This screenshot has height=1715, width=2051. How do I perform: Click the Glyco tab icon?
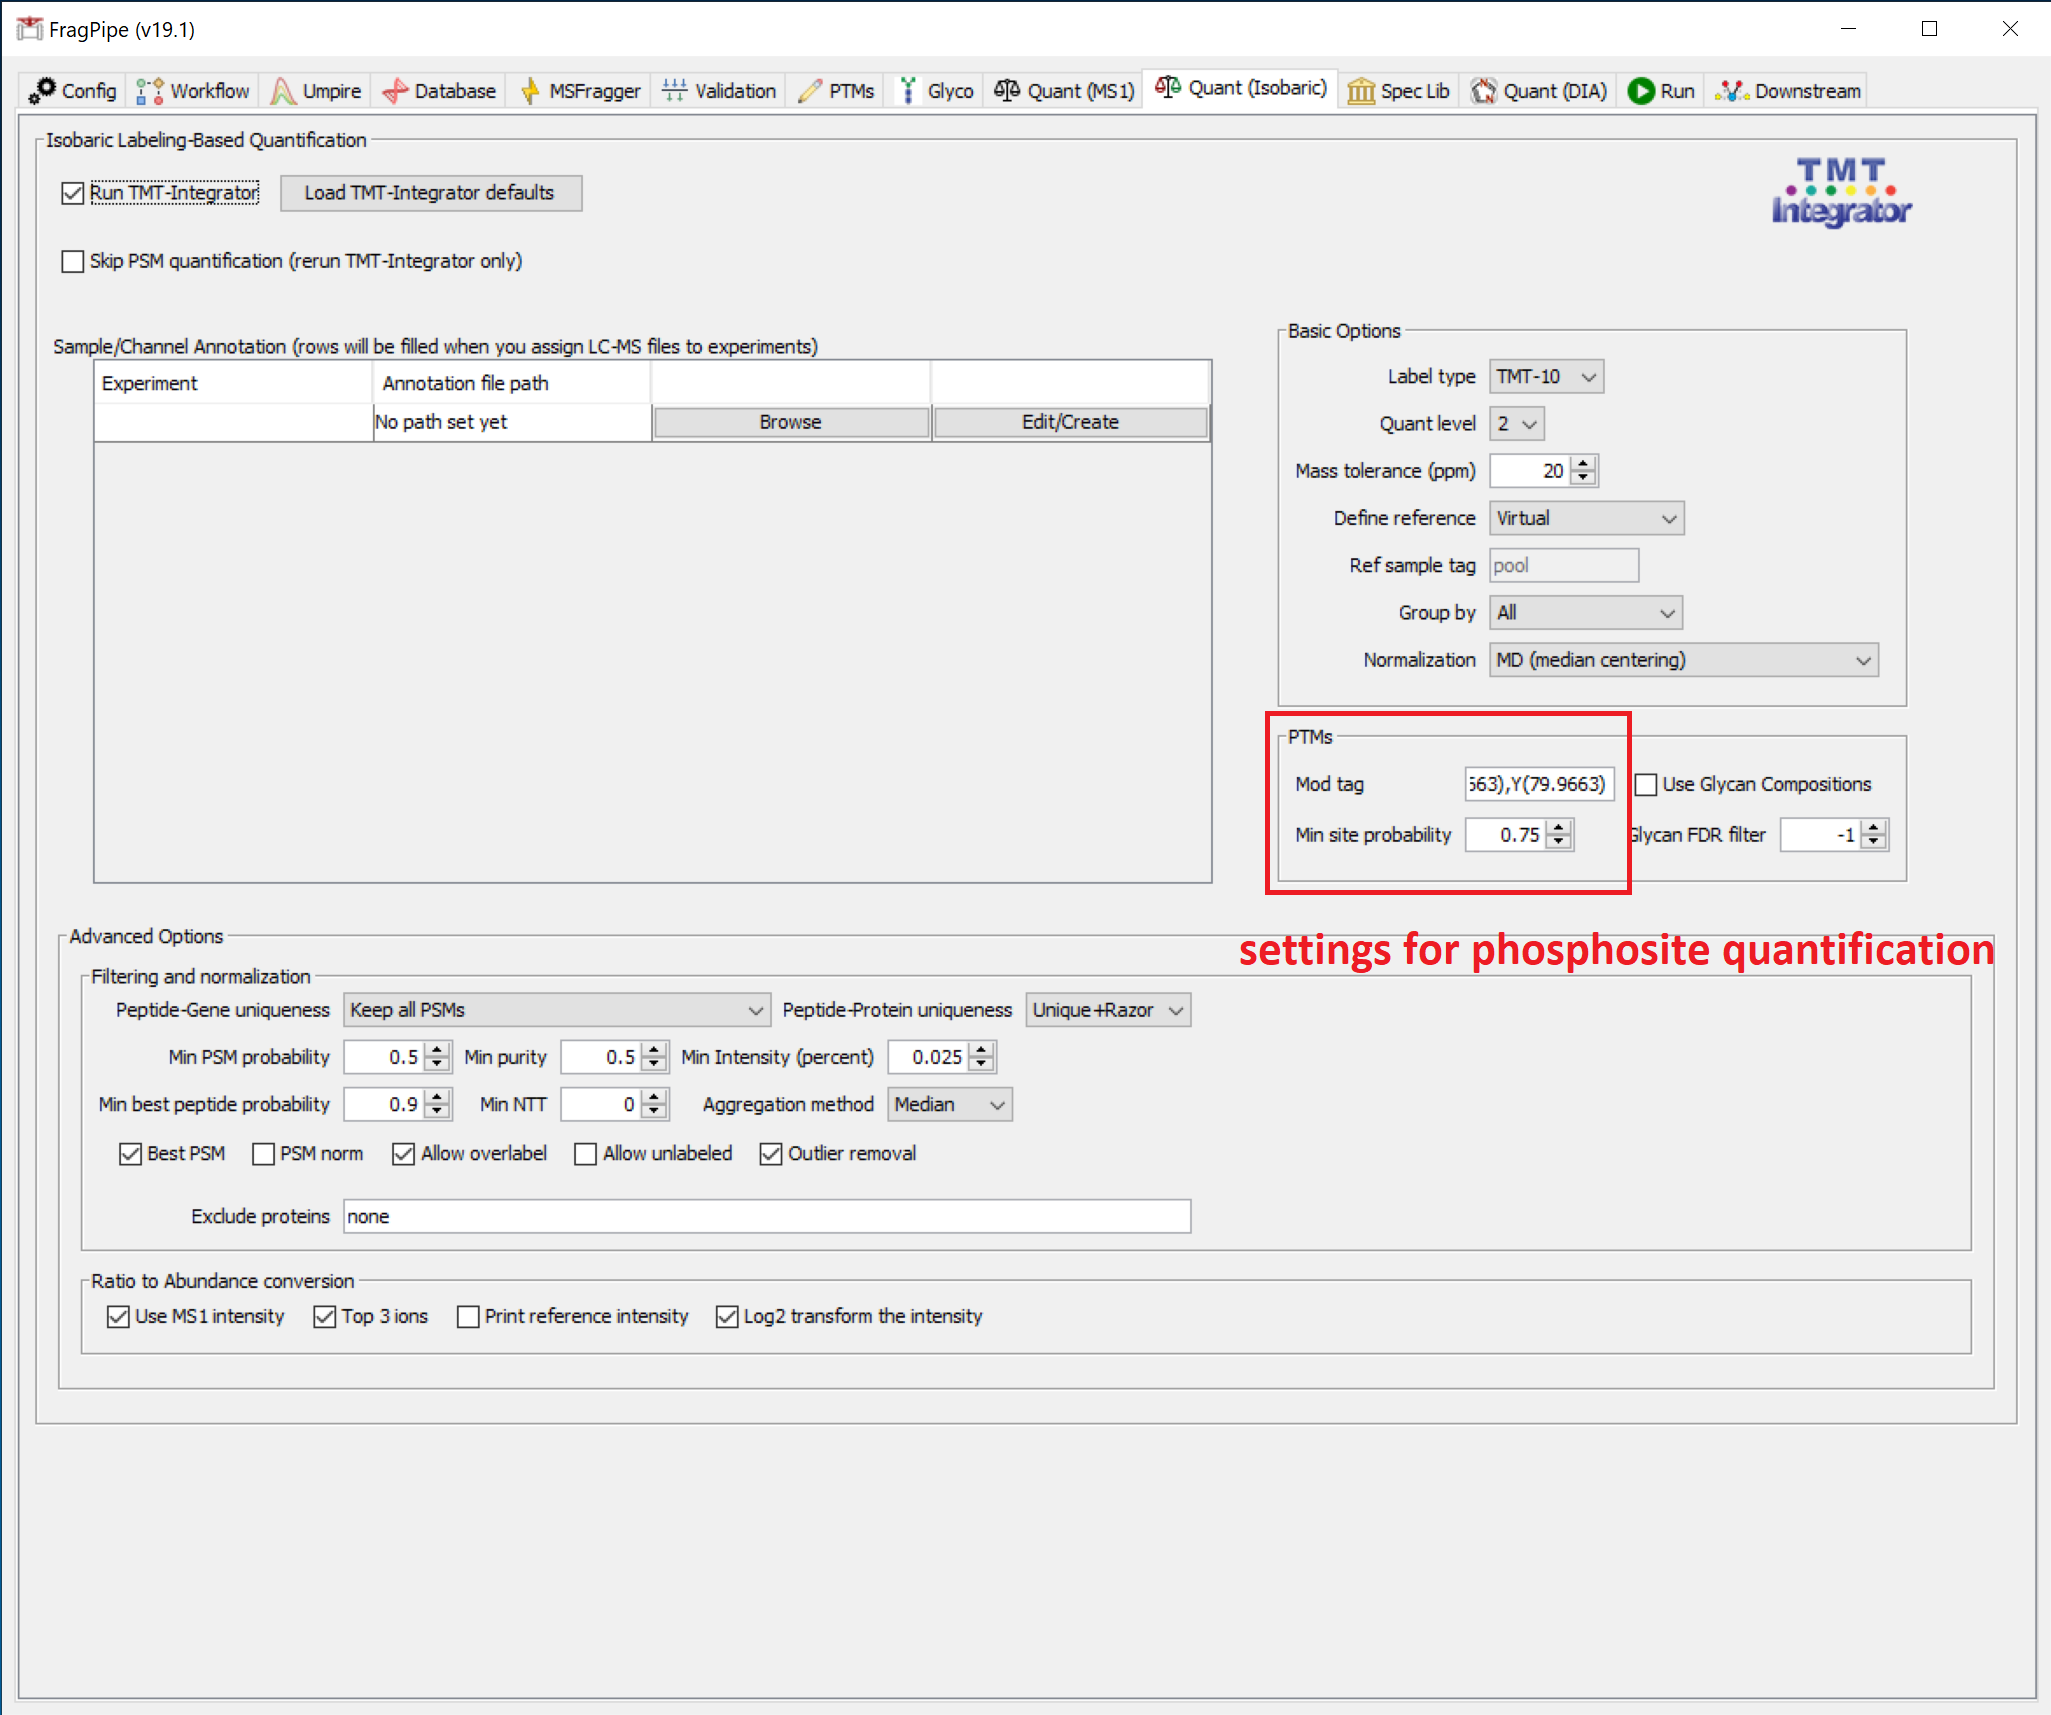(x=908, y=91)
